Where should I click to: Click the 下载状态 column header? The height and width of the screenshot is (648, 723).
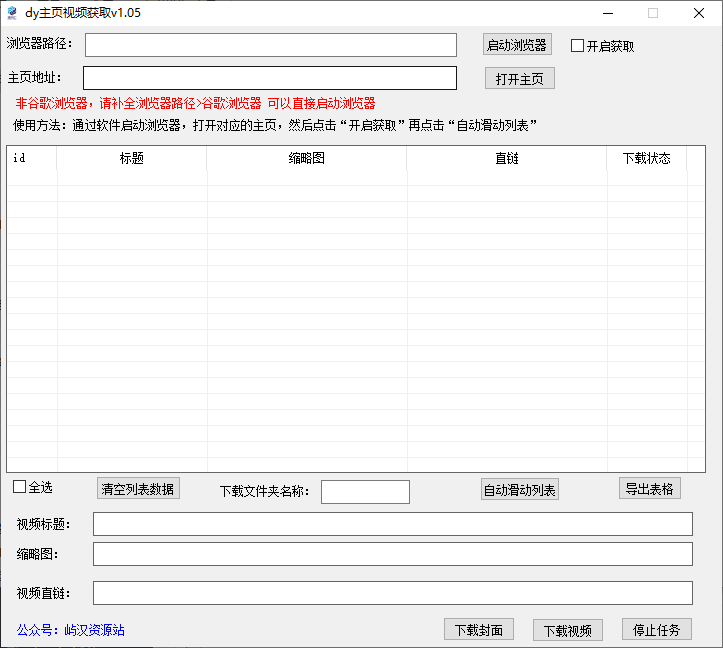click(x=646, y=158)
